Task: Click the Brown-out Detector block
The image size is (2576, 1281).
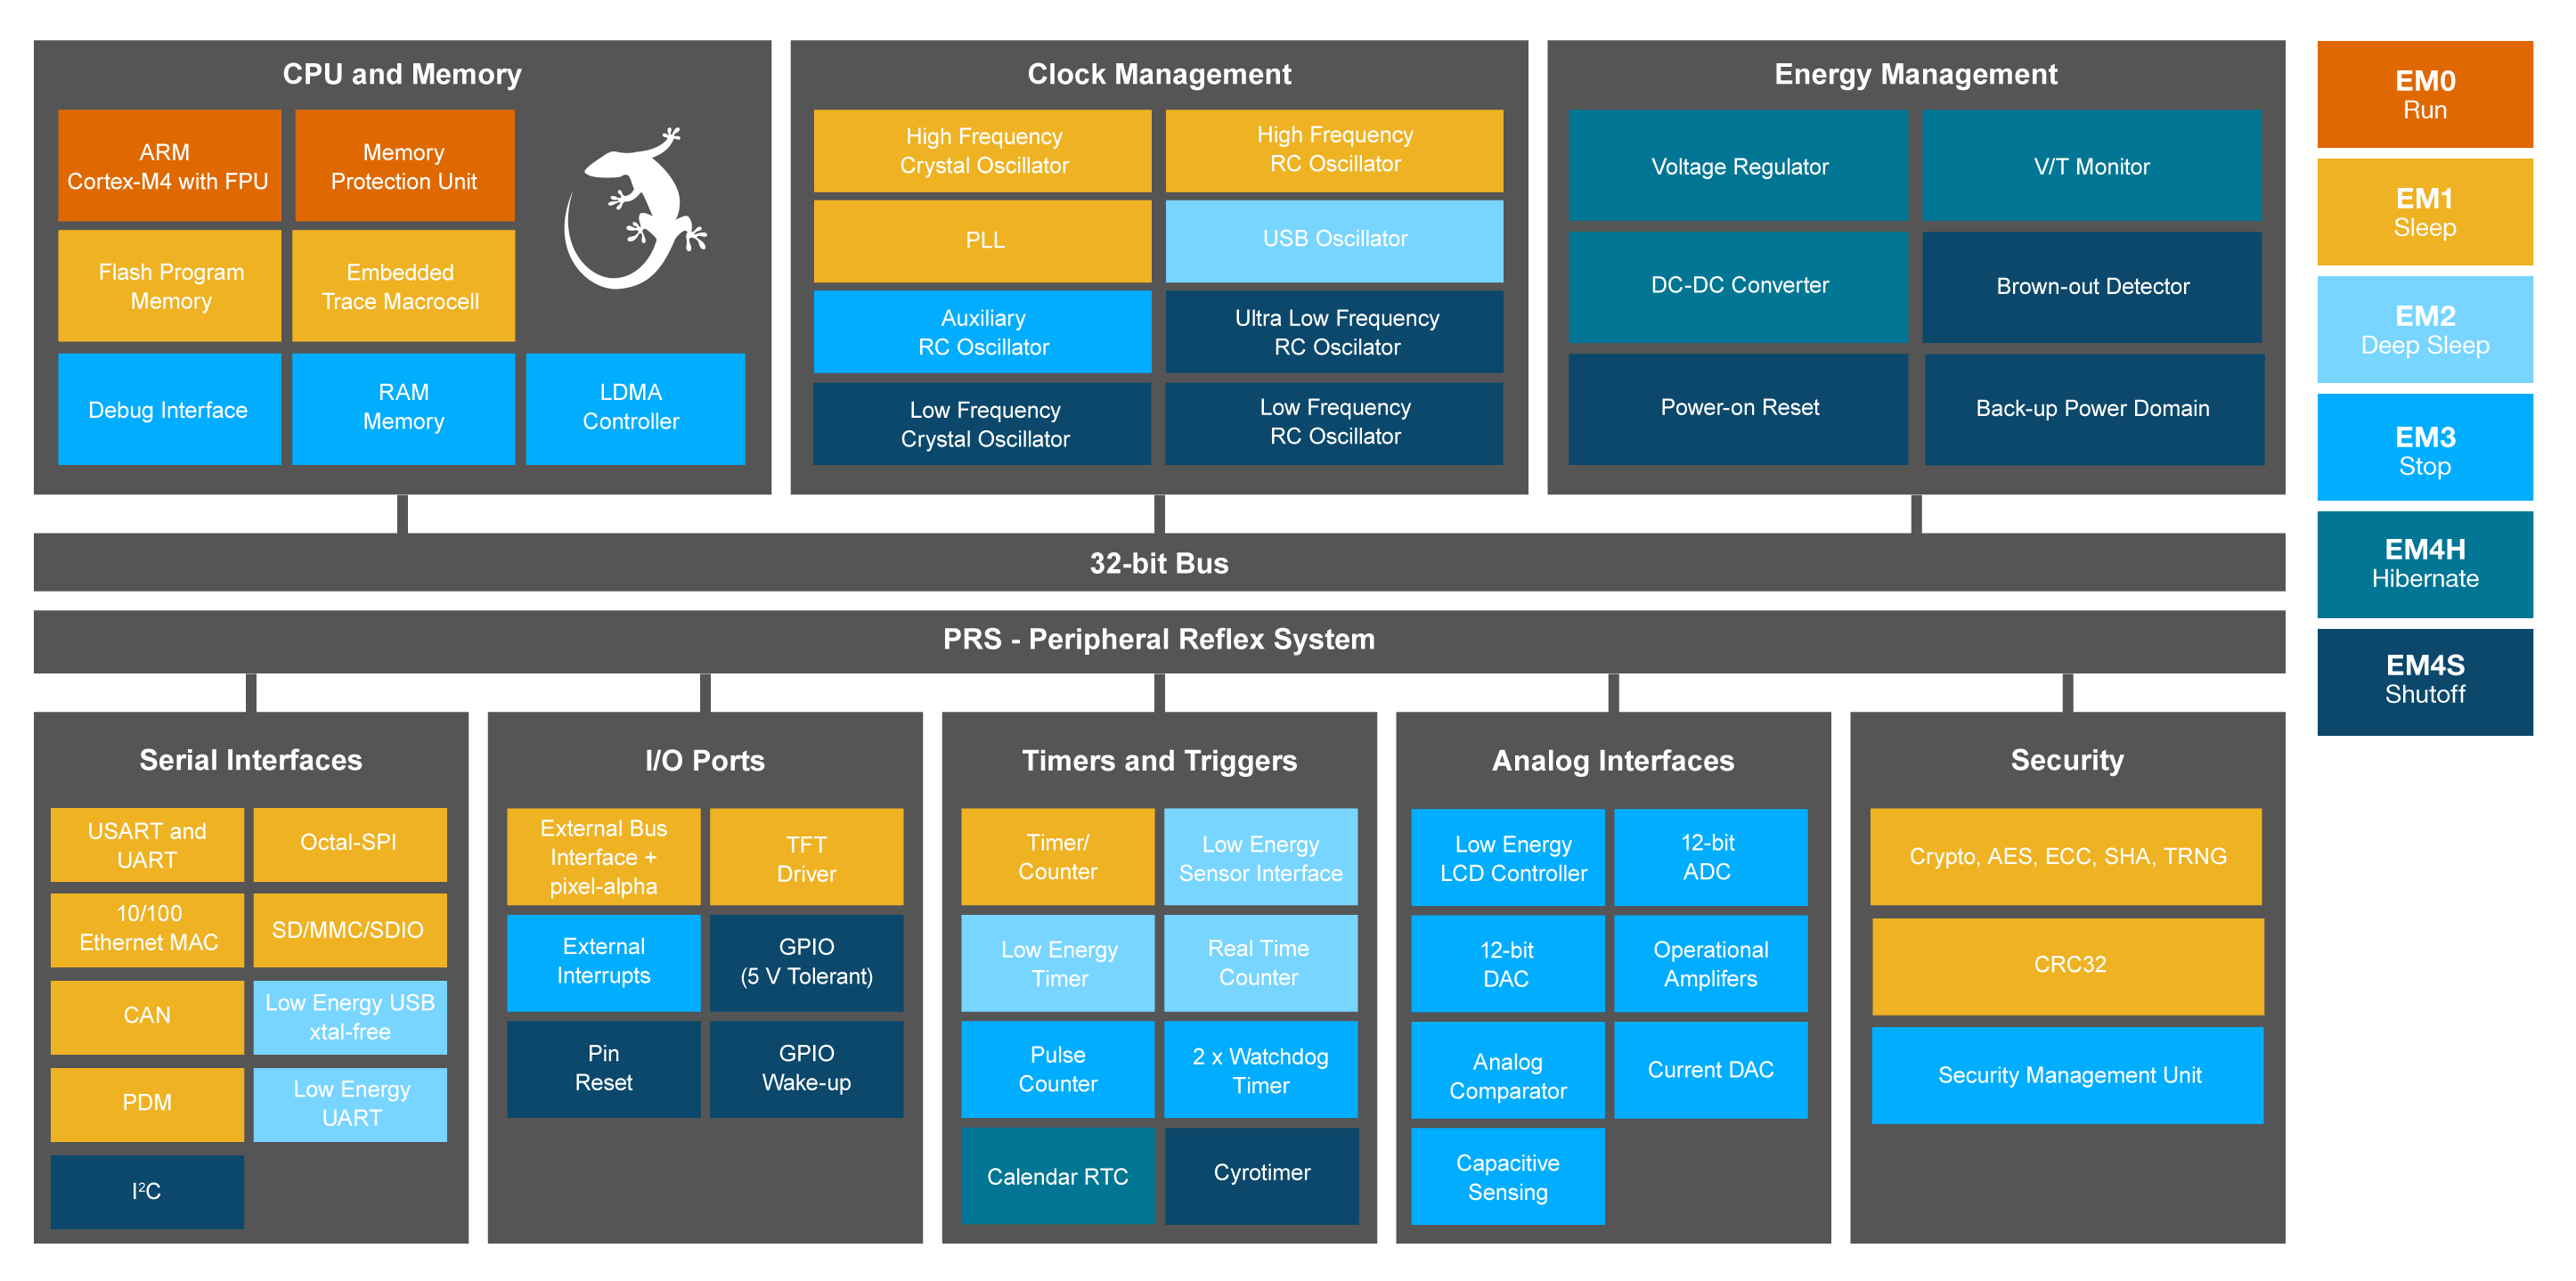Action: click(2092, 287)
